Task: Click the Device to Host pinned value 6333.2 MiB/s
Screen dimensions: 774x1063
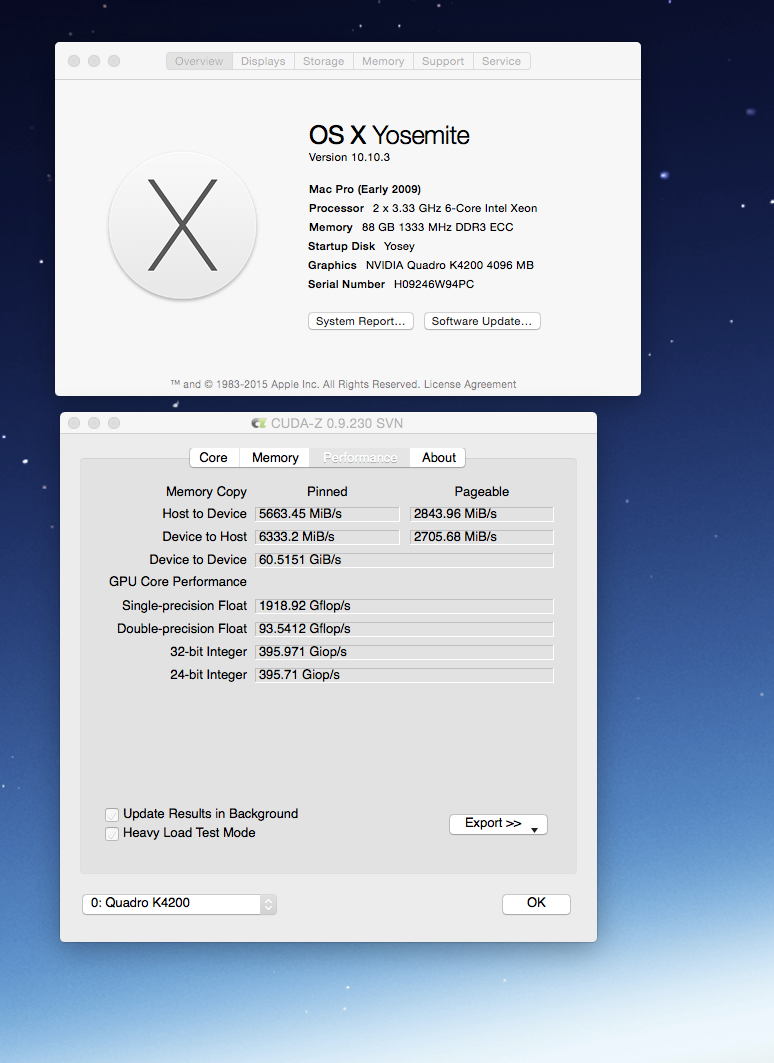Action: point(327,537)
